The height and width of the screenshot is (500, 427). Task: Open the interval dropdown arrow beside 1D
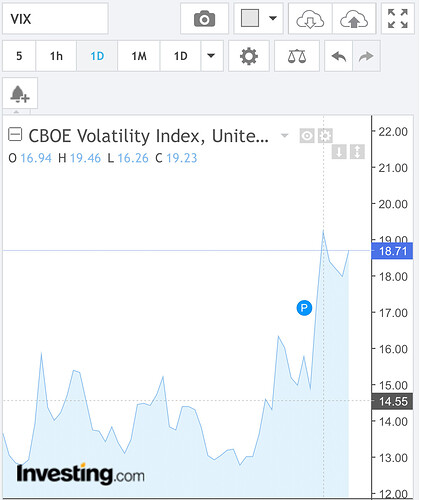point(211,56)
